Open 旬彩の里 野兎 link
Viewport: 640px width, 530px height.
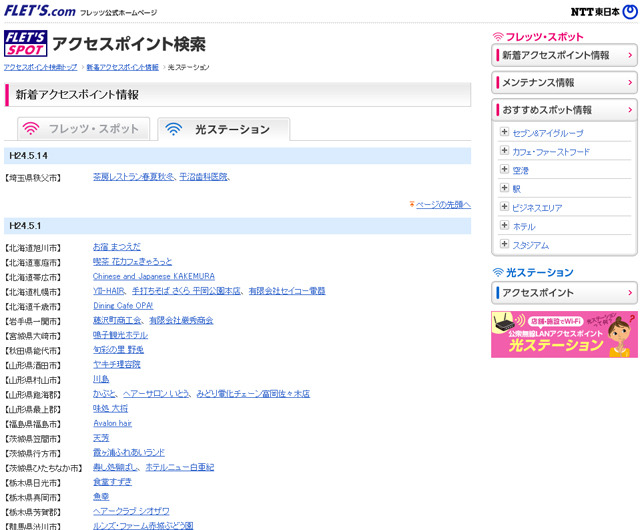[118, 350]
